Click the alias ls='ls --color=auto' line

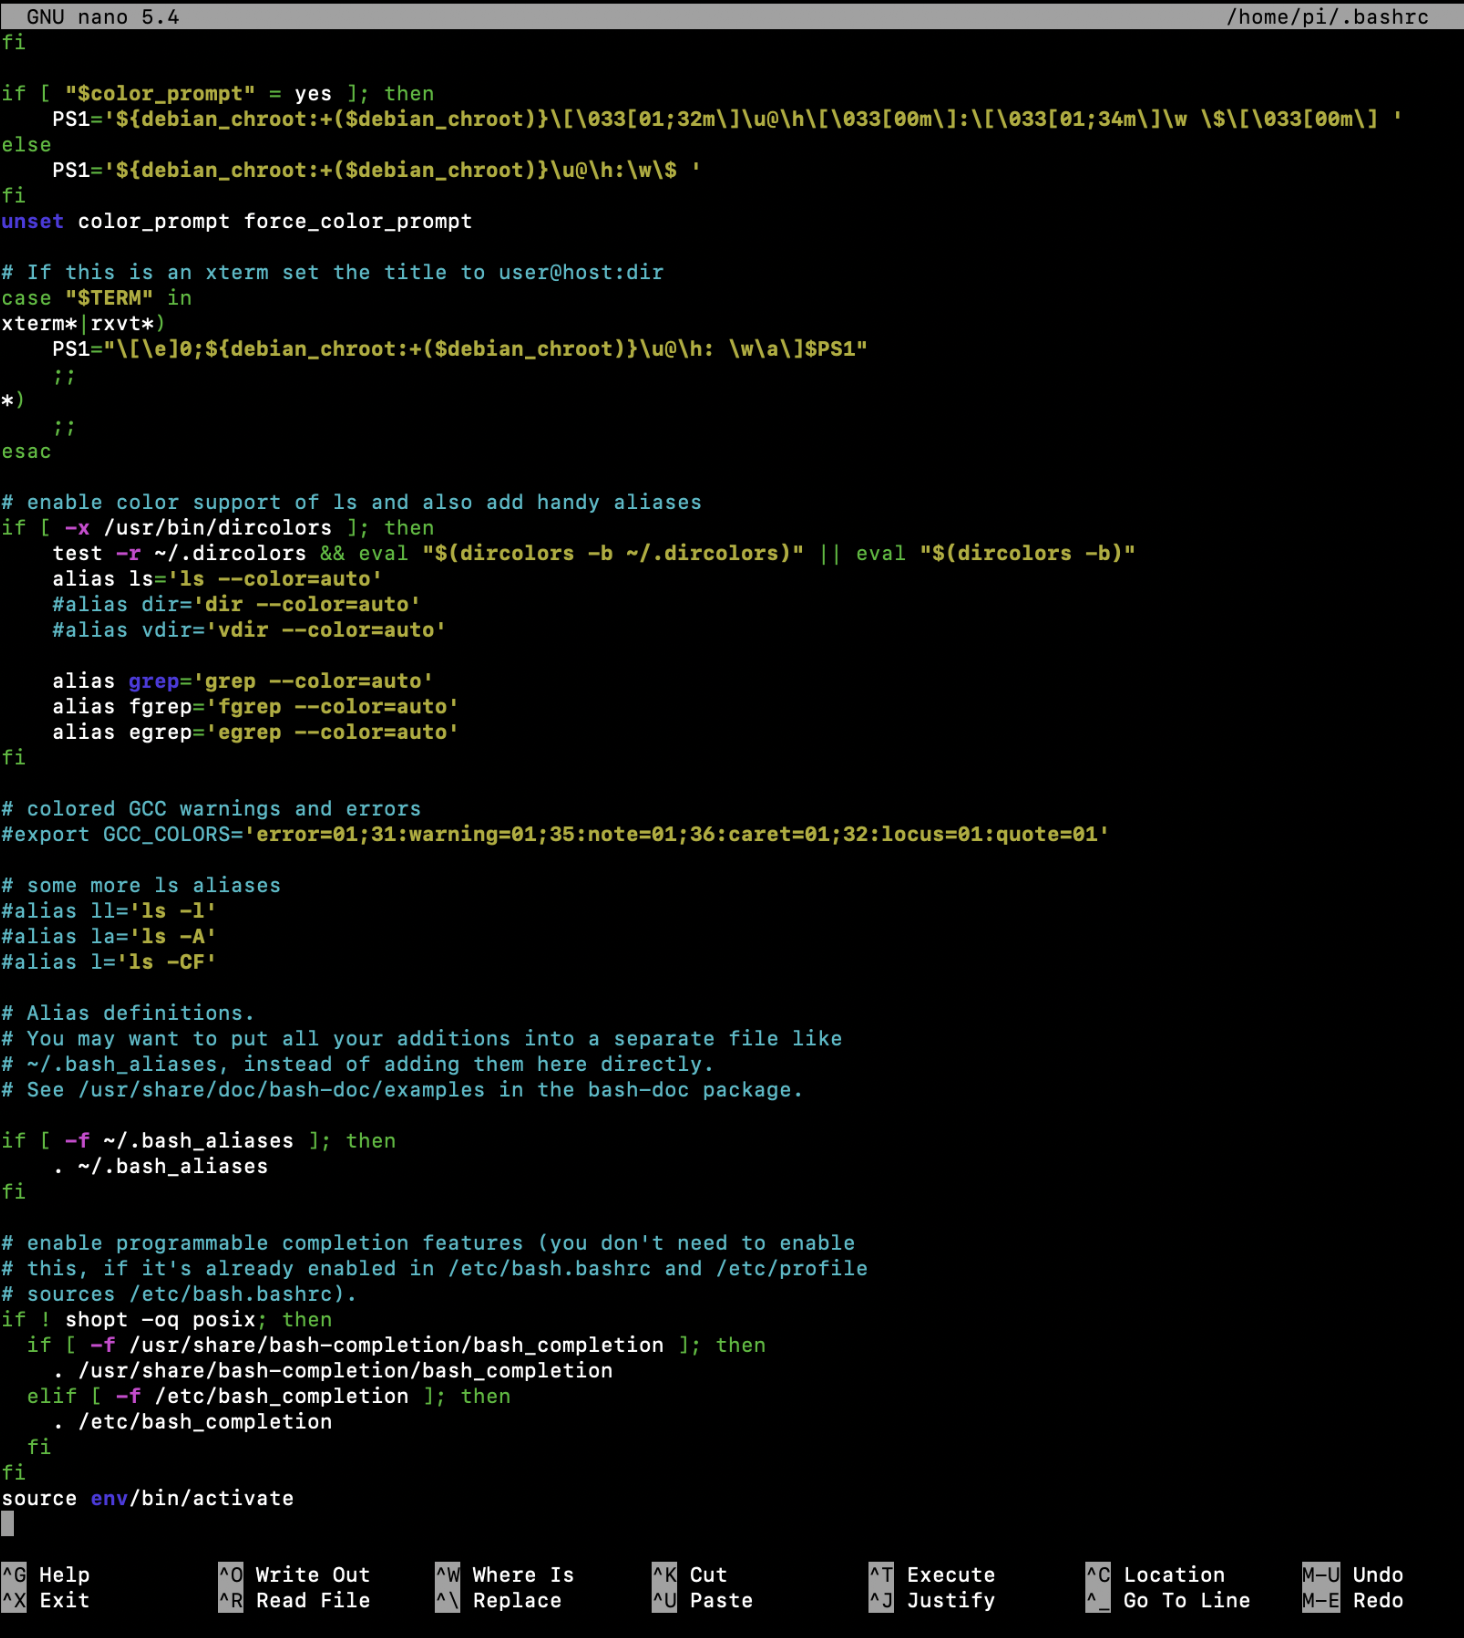point(217,578)
